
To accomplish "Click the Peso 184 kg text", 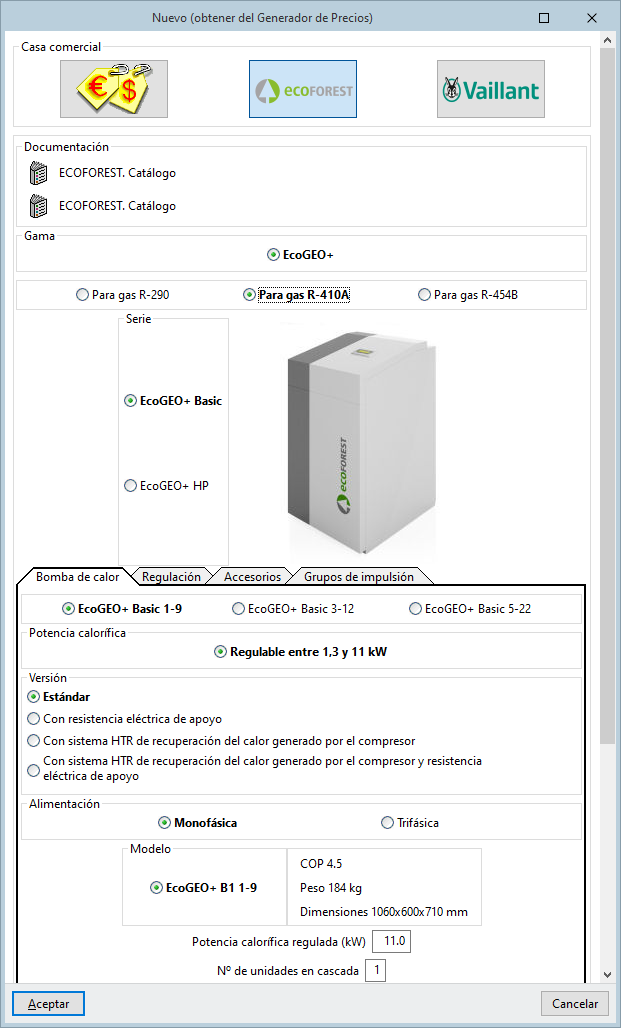I will 331,888.
